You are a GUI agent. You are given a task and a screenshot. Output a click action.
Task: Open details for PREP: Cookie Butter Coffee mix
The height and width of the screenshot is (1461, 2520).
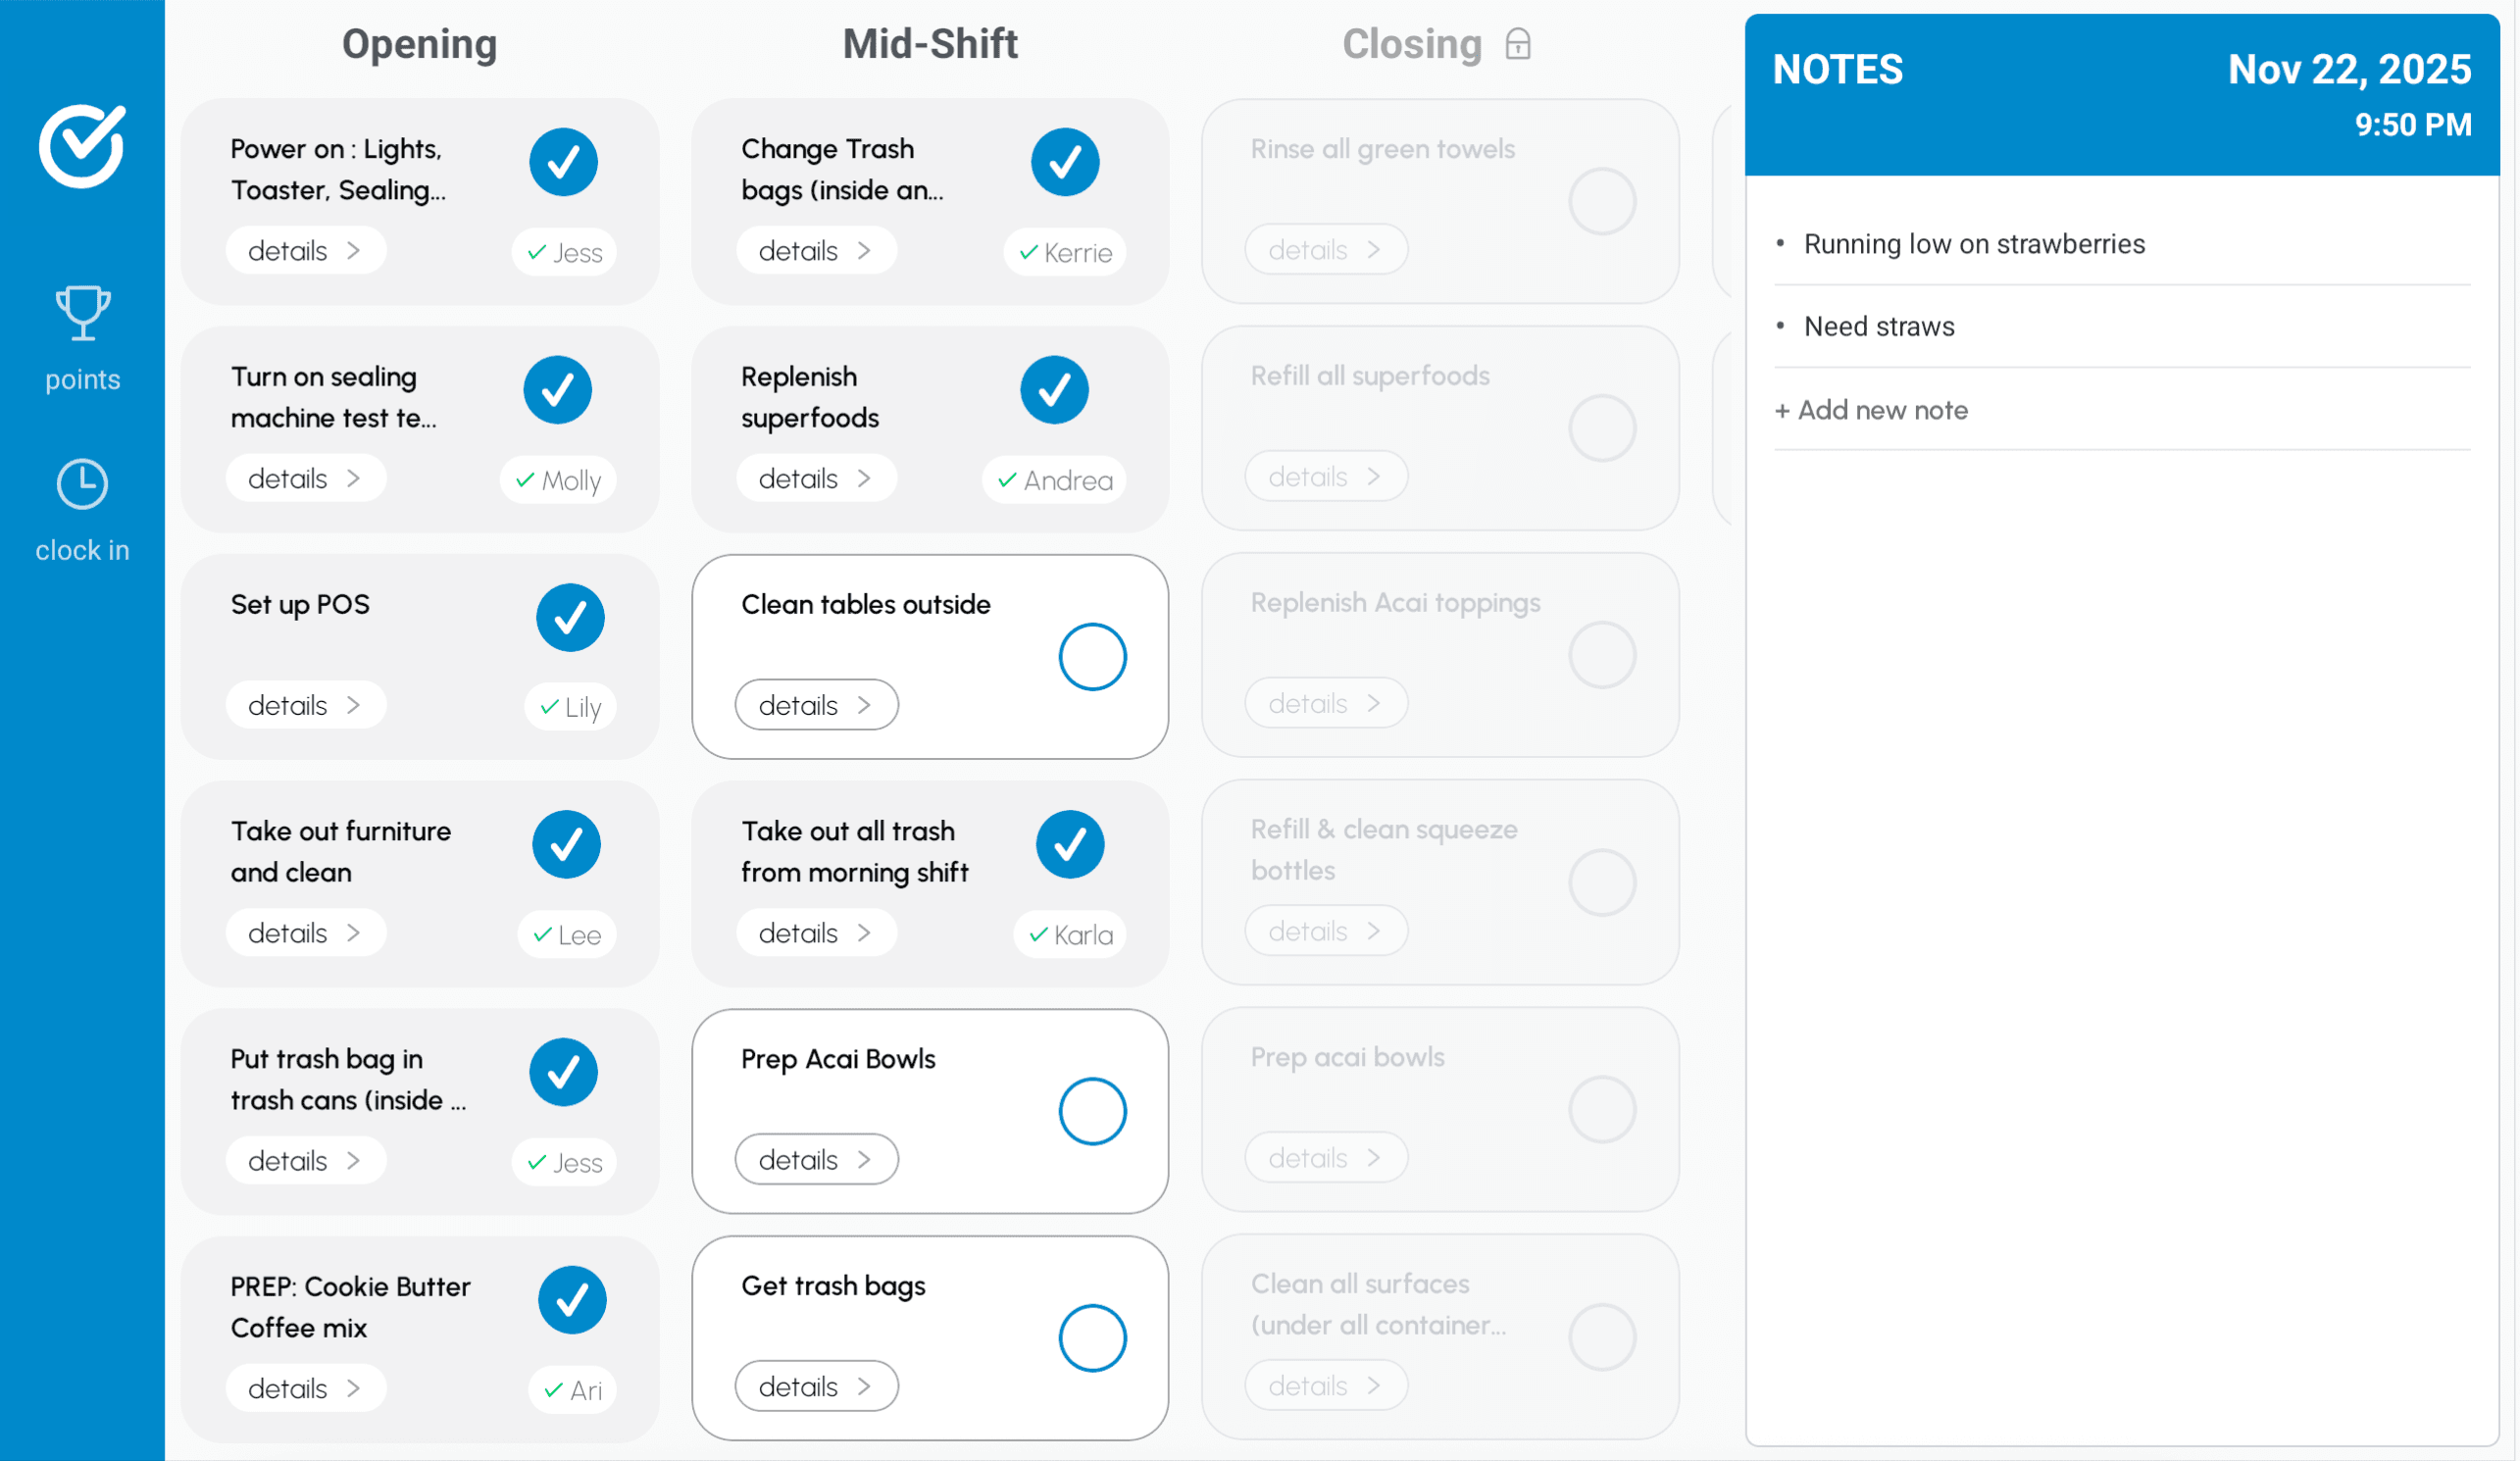pos(305,1388)
